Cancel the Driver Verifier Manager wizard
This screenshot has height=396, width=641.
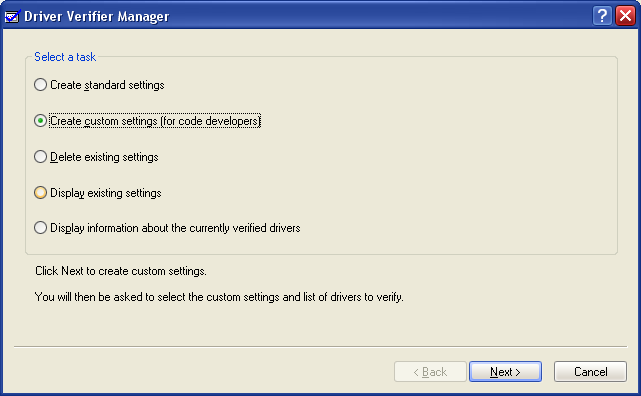pos(590,371)
